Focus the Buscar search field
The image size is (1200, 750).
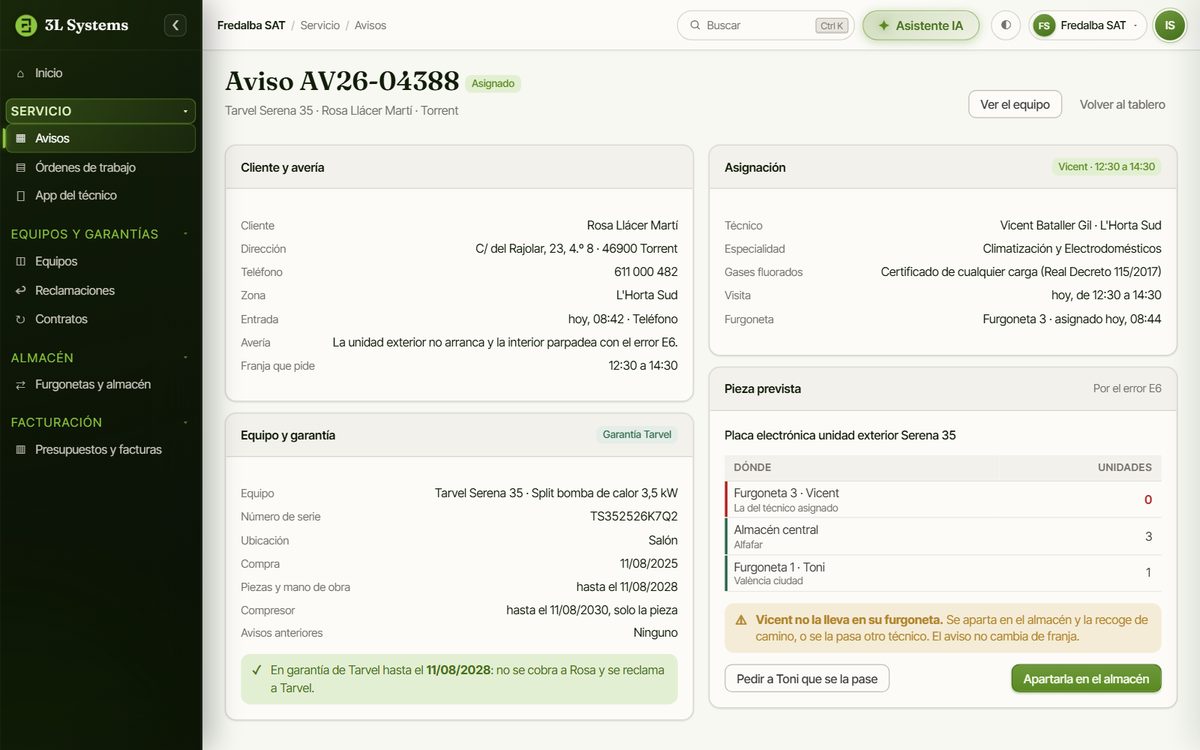coord(765,25)
